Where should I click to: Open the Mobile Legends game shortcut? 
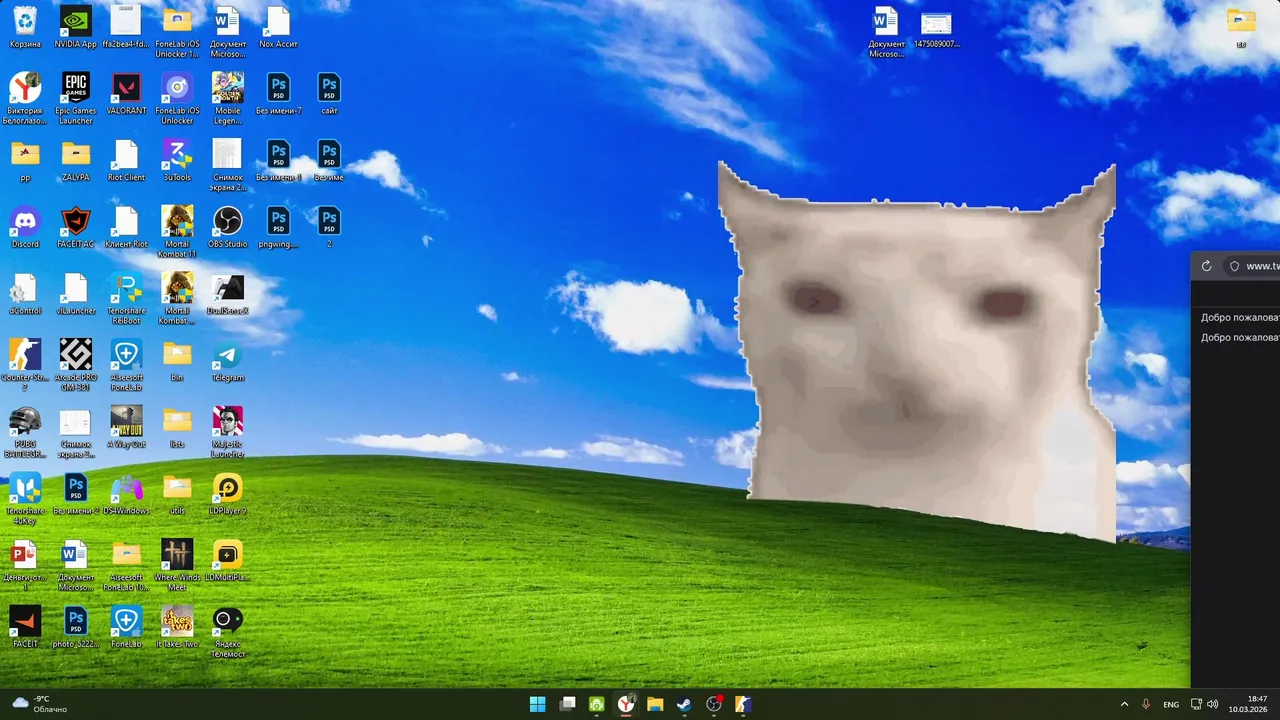coord(228,98)
